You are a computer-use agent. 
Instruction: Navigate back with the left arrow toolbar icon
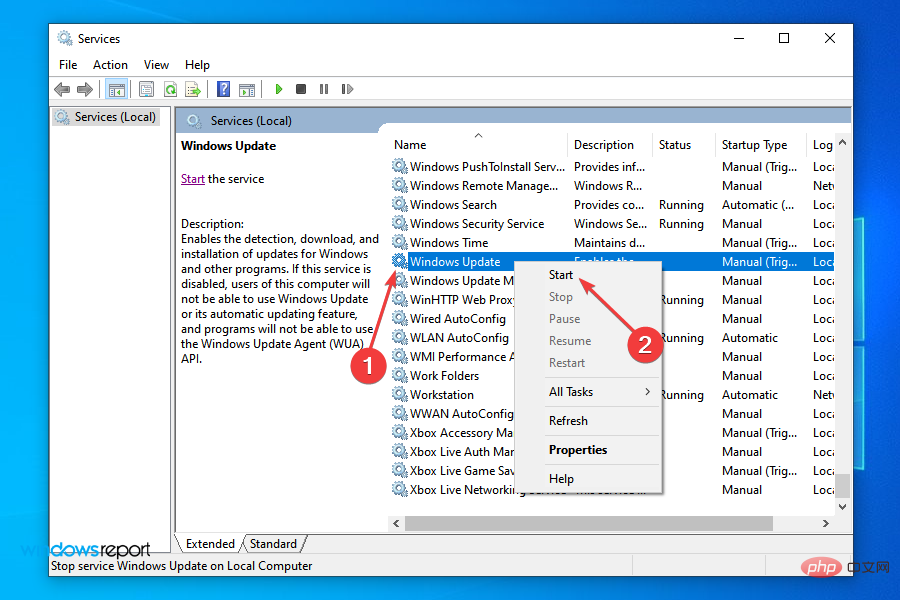pyautogui.click(x=62, y=89)
